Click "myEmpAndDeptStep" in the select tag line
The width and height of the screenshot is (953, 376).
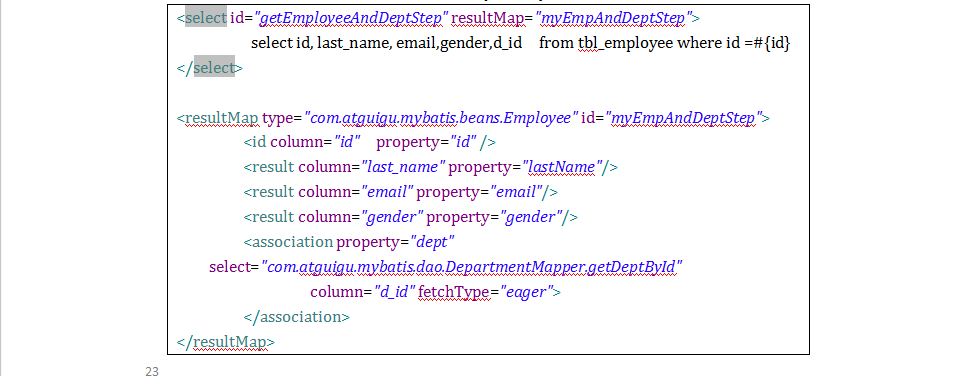click(x=613, y=18)
